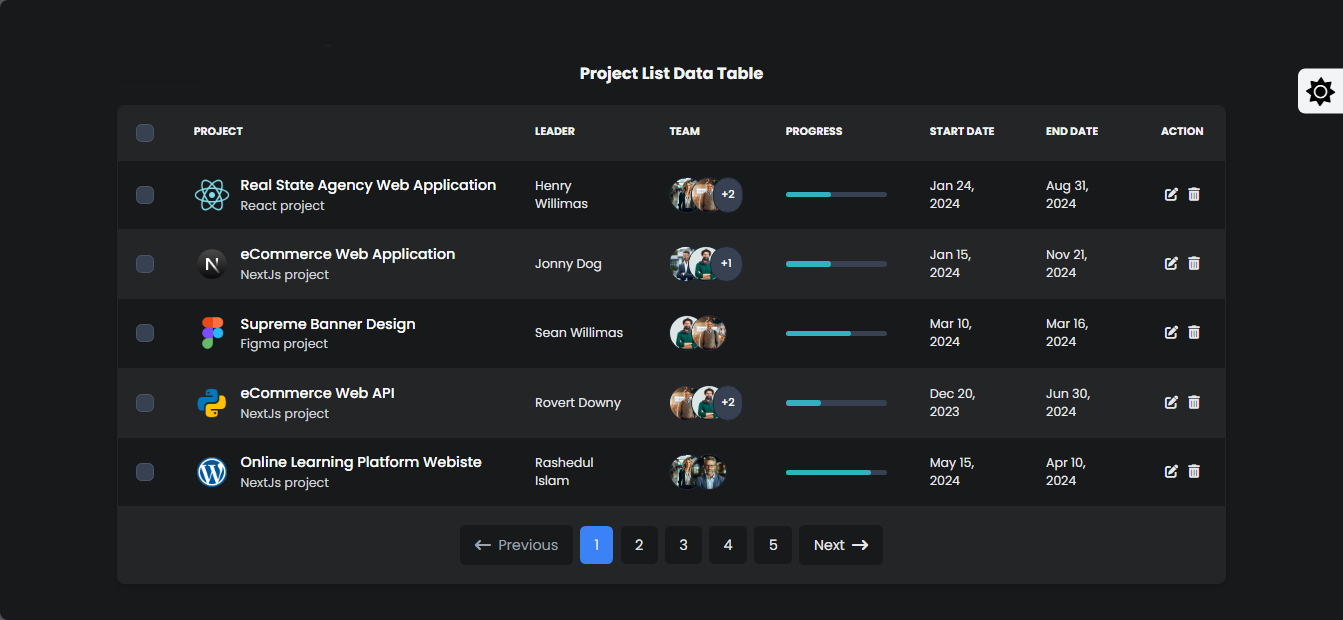Click the Next page button
Viewport: 1343px width, 620px height.
coord(840,545)
